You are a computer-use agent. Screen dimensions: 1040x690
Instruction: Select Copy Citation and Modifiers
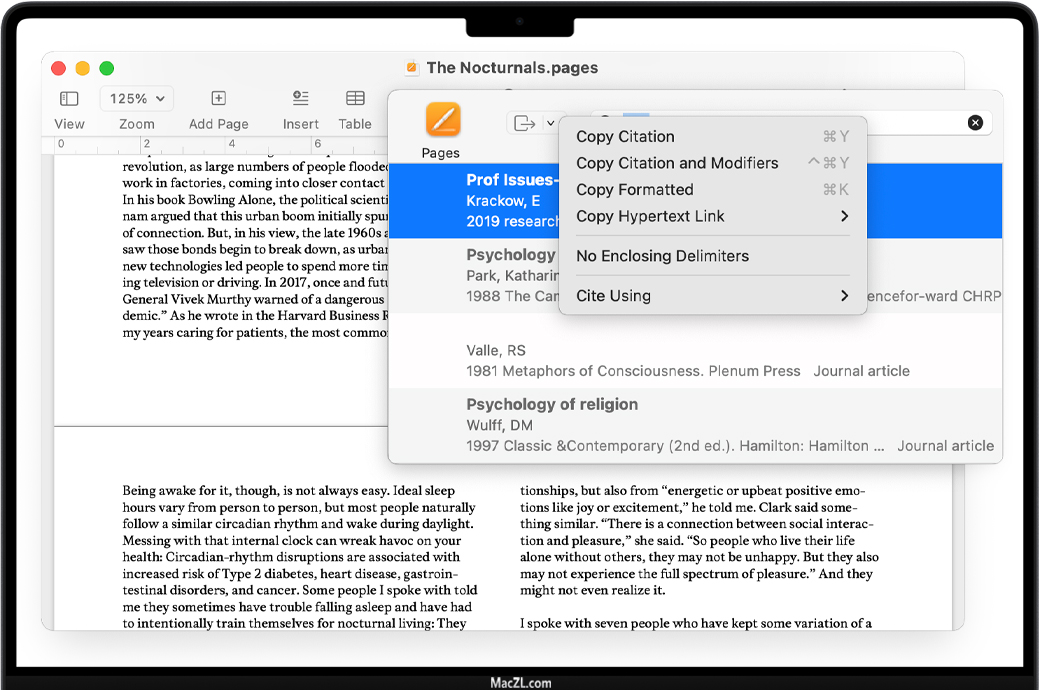tap(677, 163)
